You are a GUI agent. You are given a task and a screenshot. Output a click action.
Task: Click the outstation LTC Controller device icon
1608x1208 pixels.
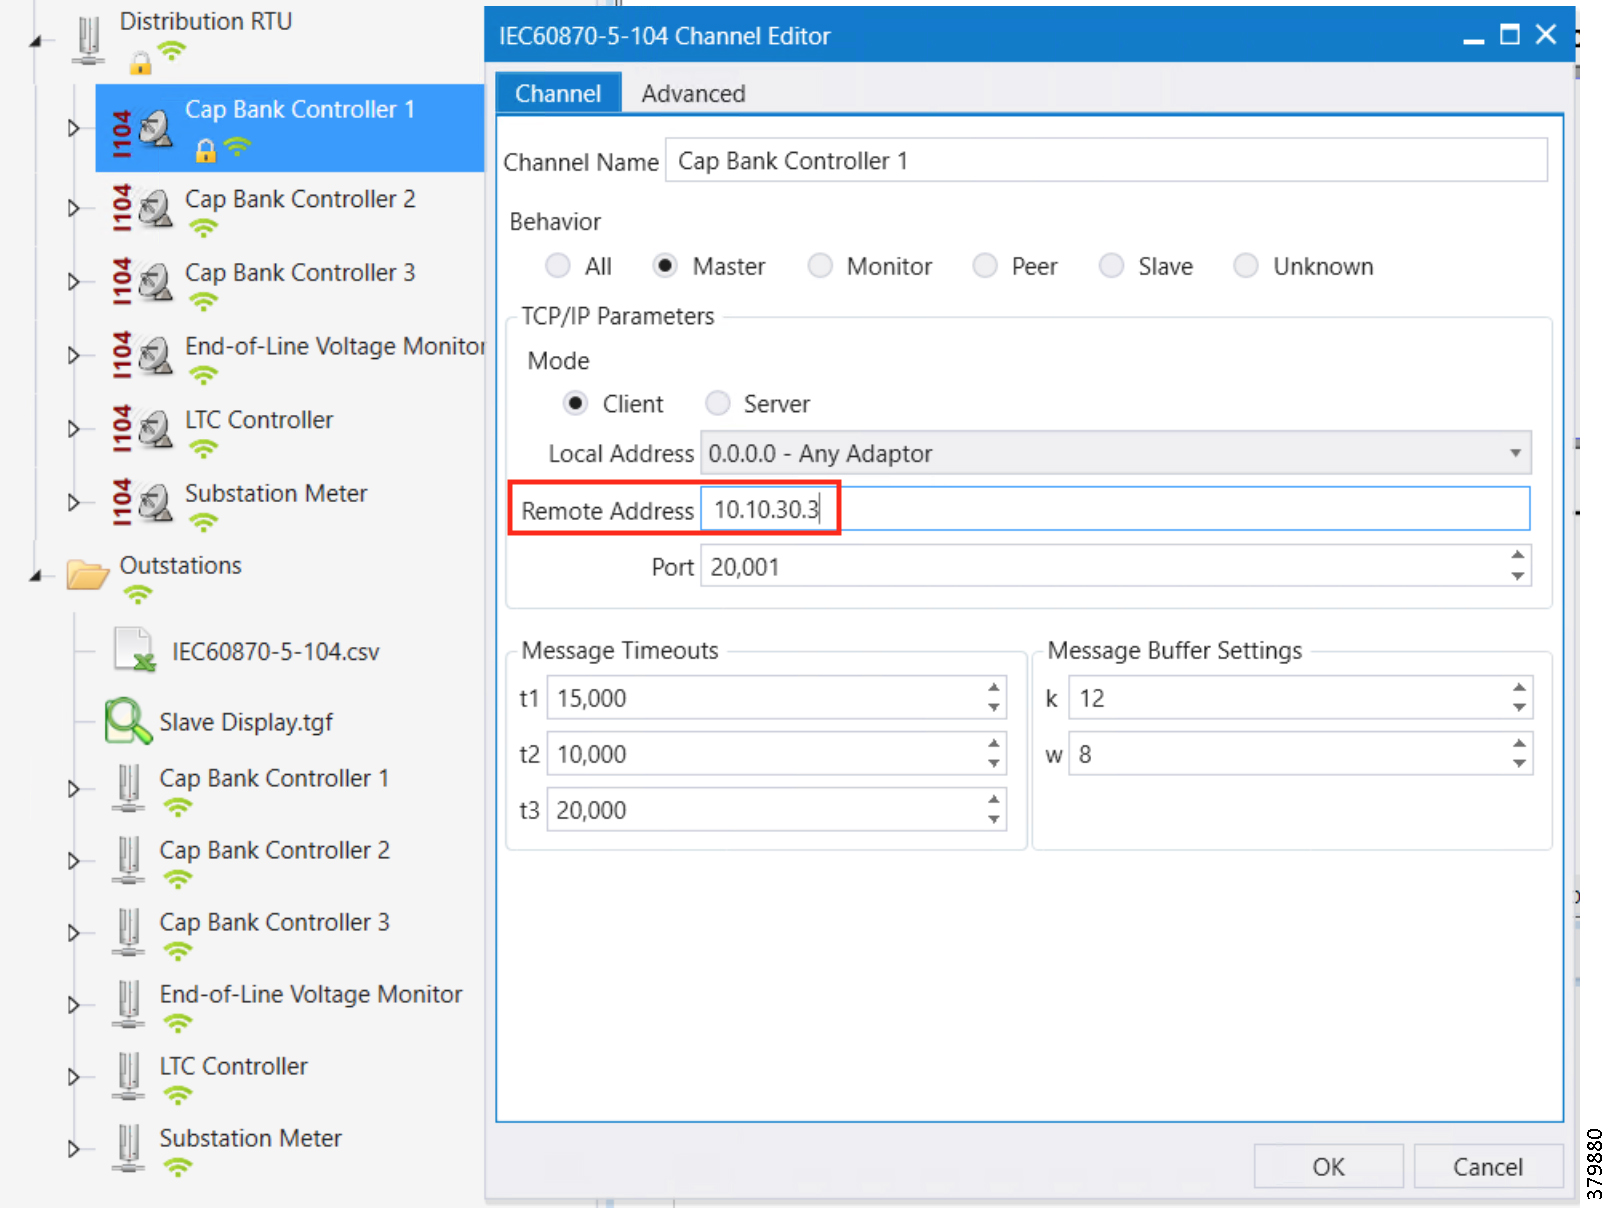128,1075
